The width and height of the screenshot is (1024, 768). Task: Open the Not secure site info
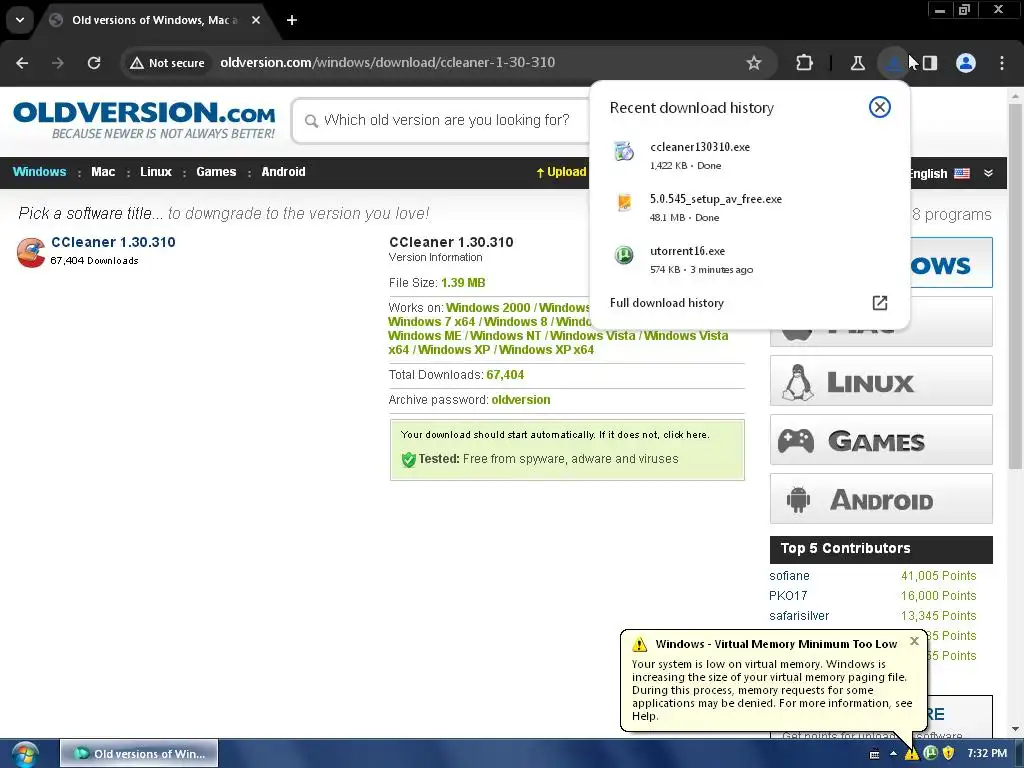click(x=167, y=63)
